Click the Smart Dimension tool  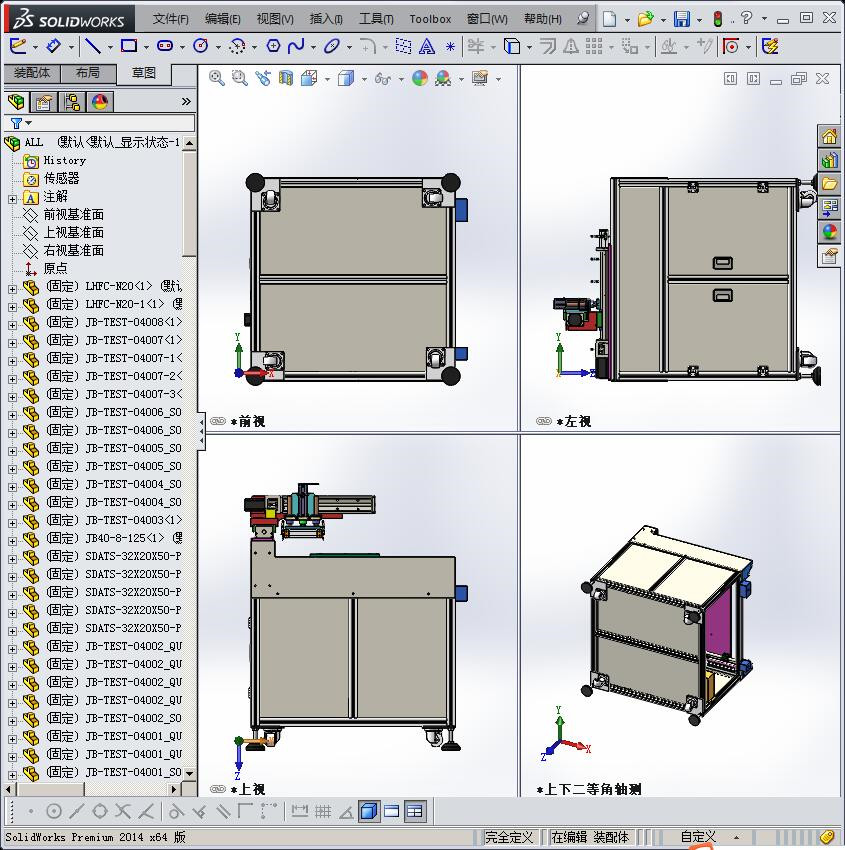tap(53, 46)
